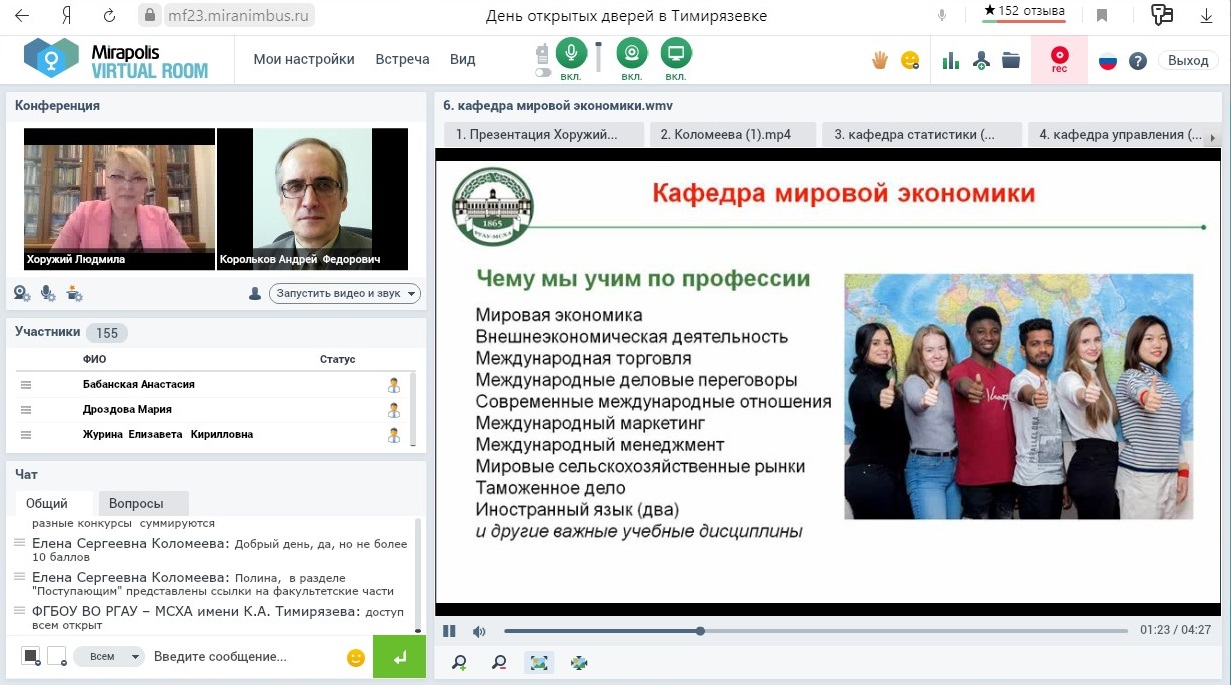Toggle screen sharing monitor button
Screen dimensions: 1231x685
(x=676, y=53)
